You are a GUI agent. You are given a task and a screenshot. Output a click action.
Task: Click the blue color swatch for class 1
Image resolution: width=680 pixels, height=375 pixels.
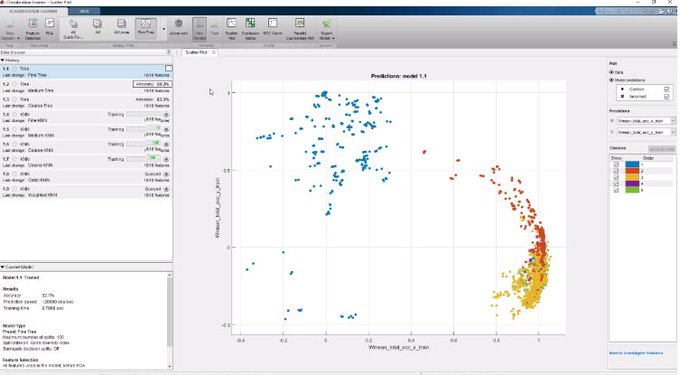632,165
